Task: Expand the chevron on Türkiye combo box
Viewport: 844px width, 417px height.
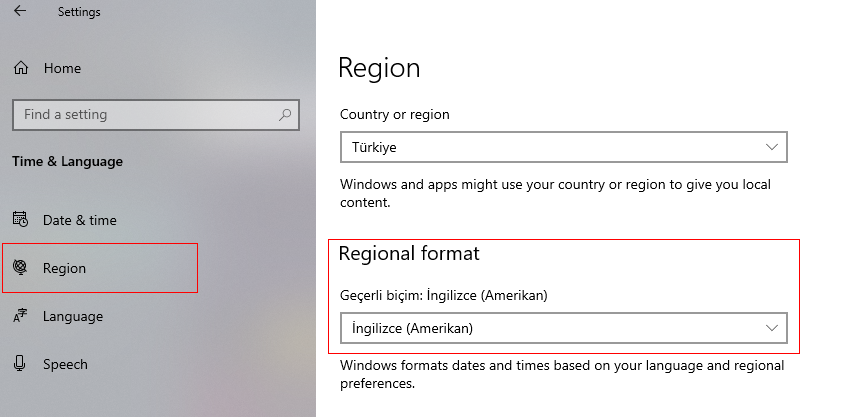Action: point(772,147)
